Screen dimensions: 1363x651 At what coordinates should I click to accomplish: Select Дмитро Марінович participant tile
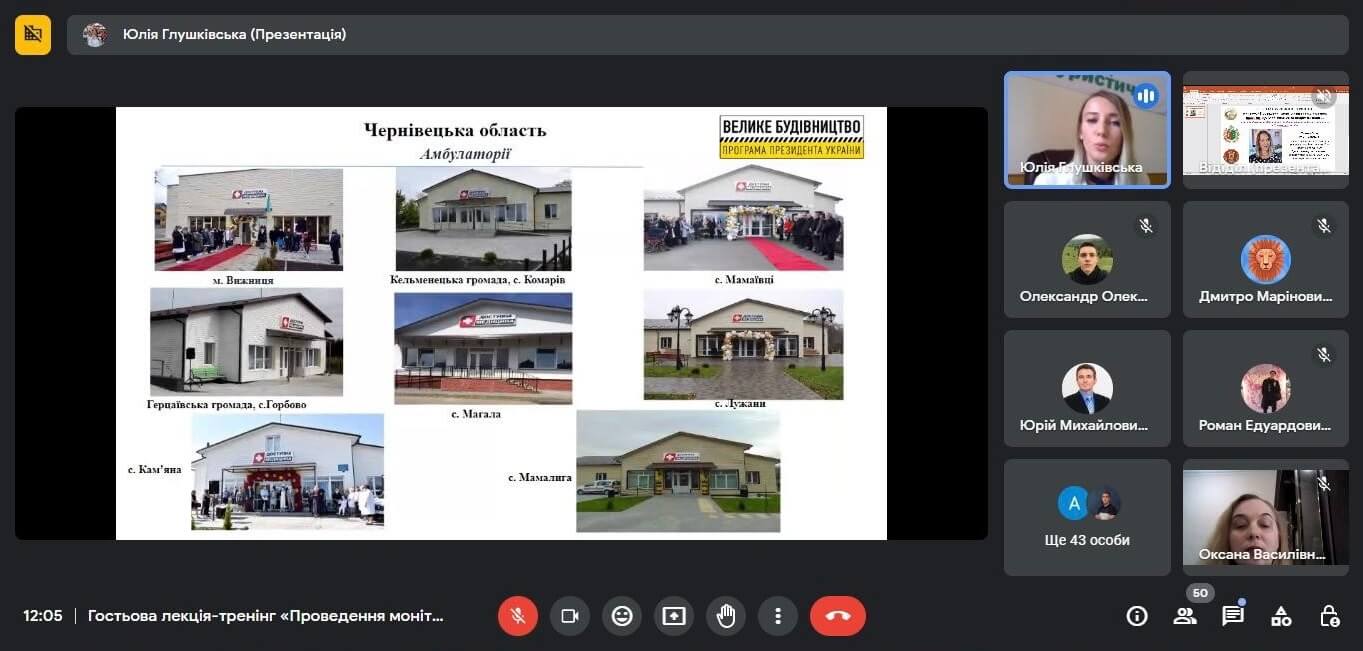point(1265,259)
